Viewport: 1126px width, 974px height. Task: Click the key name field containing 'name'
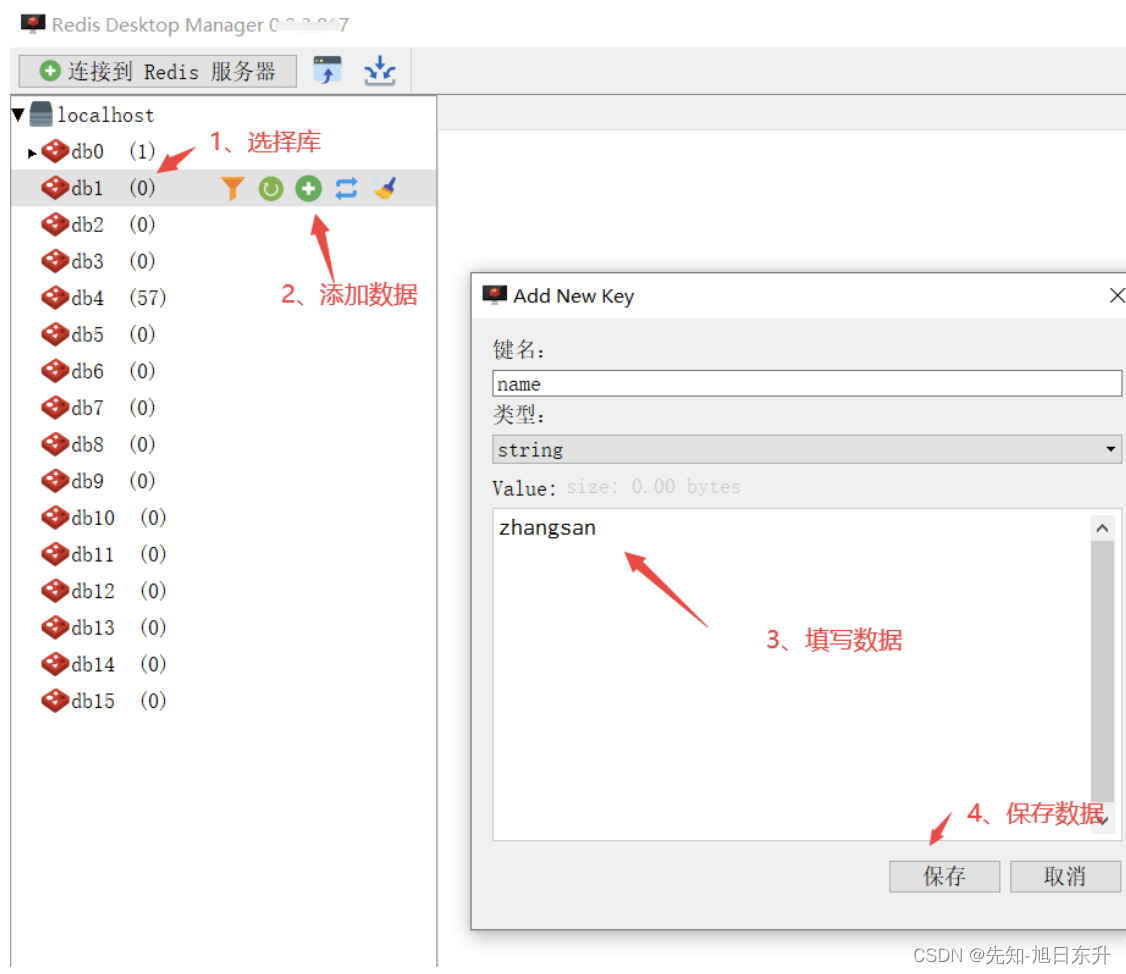806,384
